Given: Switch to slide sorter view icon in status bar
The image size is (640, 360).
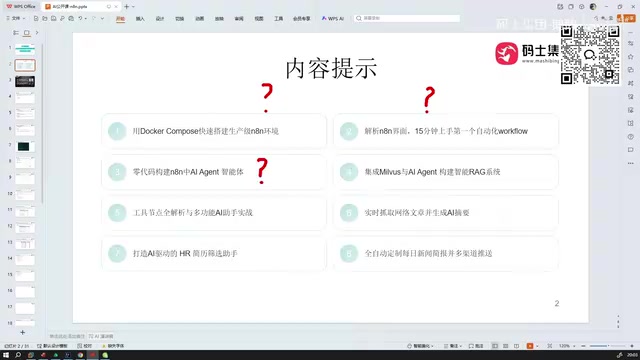Looking at the screenshot, I should coord(506,346).
